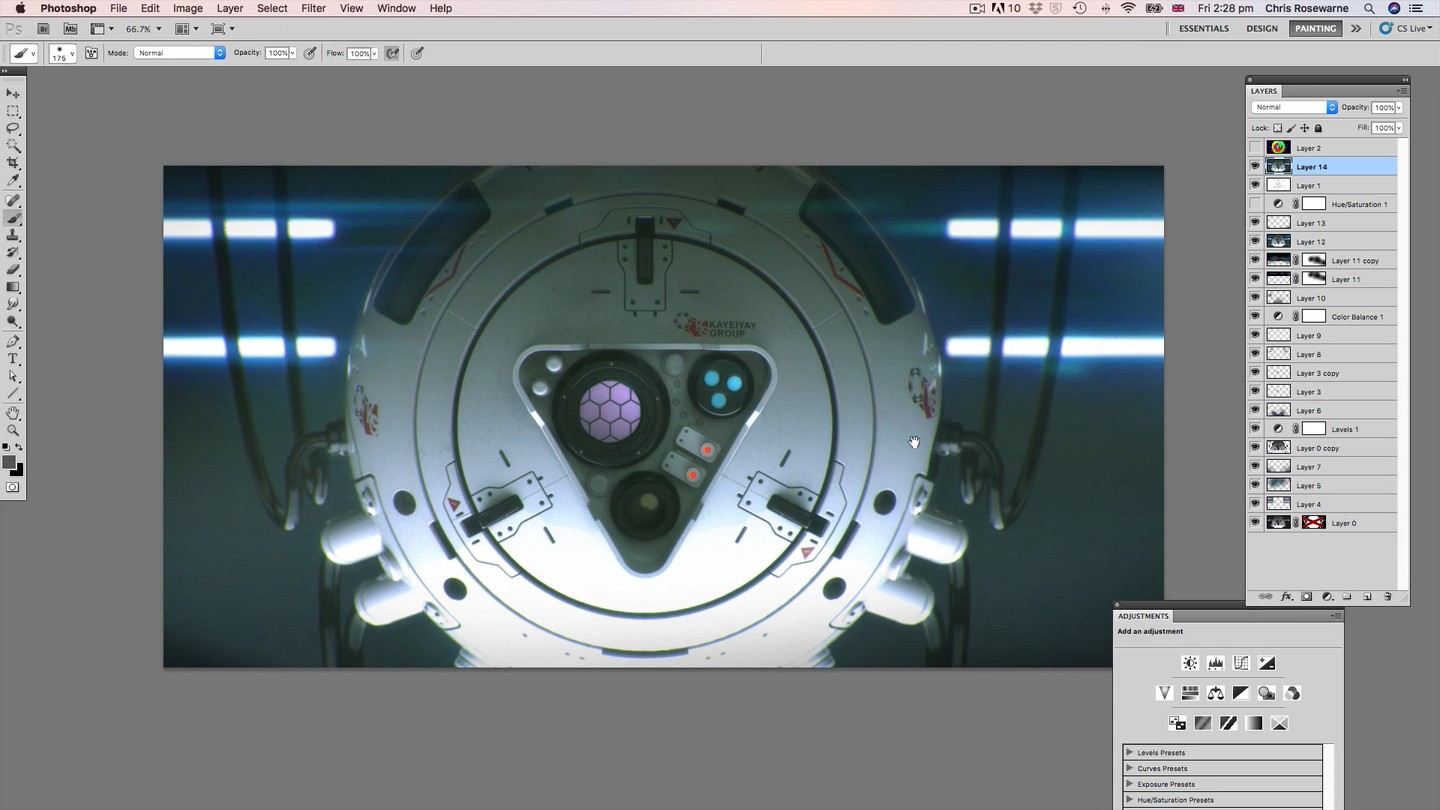Add a Brightness/Contrast adjustment

tap(1190, 663)
